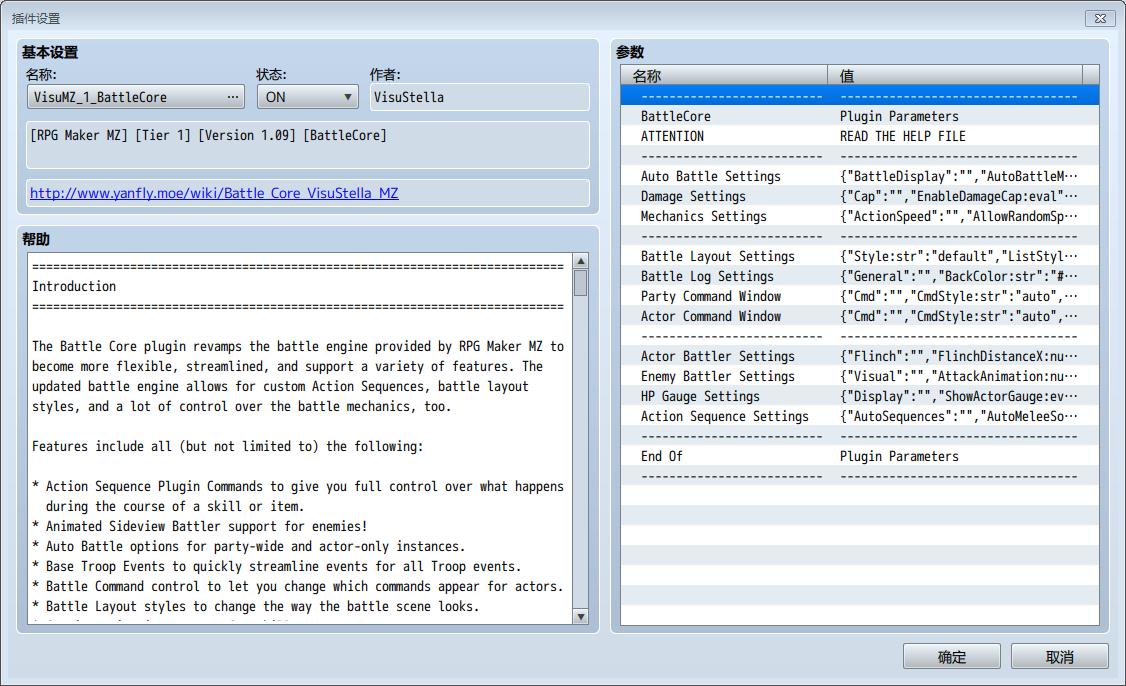Open the ON status dropdown
This screenshot has height=686, width=1126.
307,97
